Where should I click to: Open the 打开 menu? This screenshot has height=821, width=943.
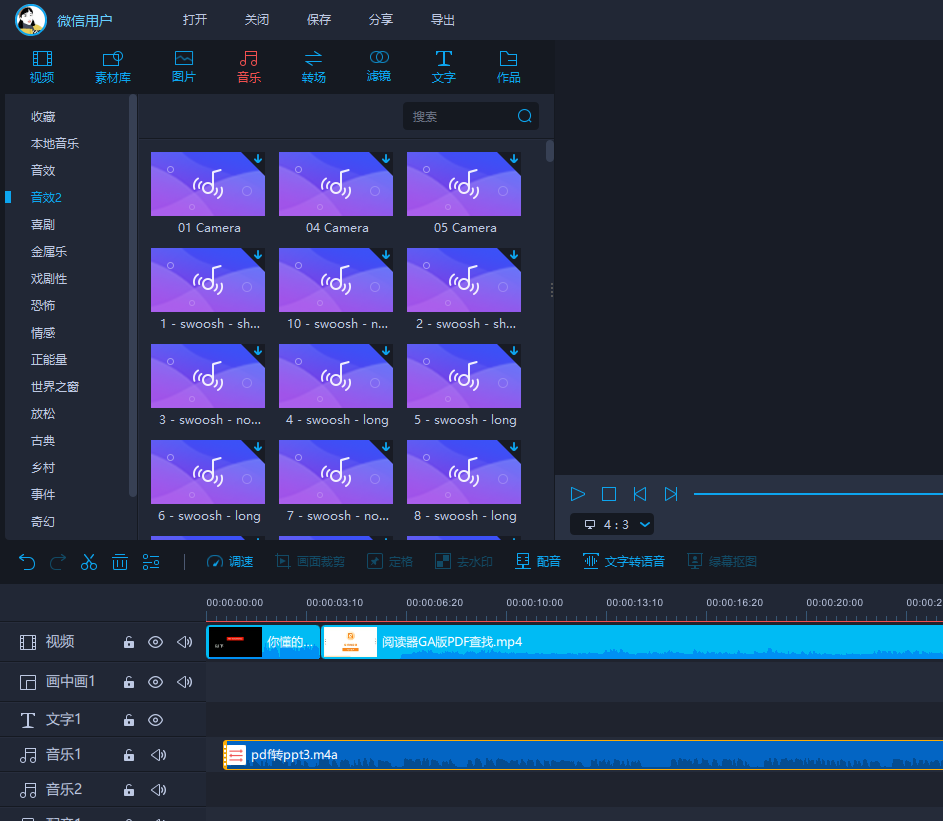tap(195, 20)
